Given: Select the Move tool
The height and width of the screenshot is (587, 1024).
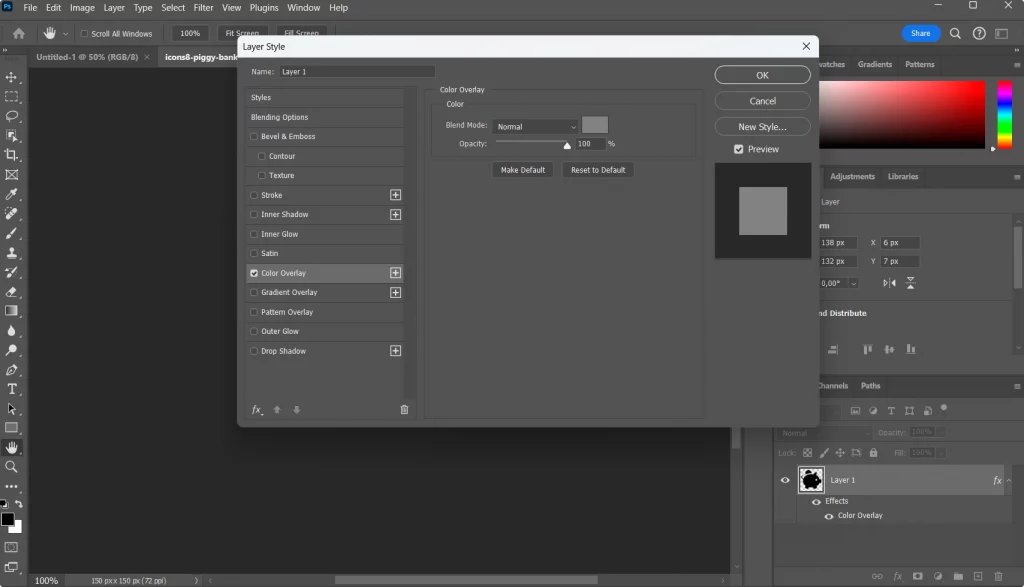Looking at the screenshot, I should click(12, 77).
